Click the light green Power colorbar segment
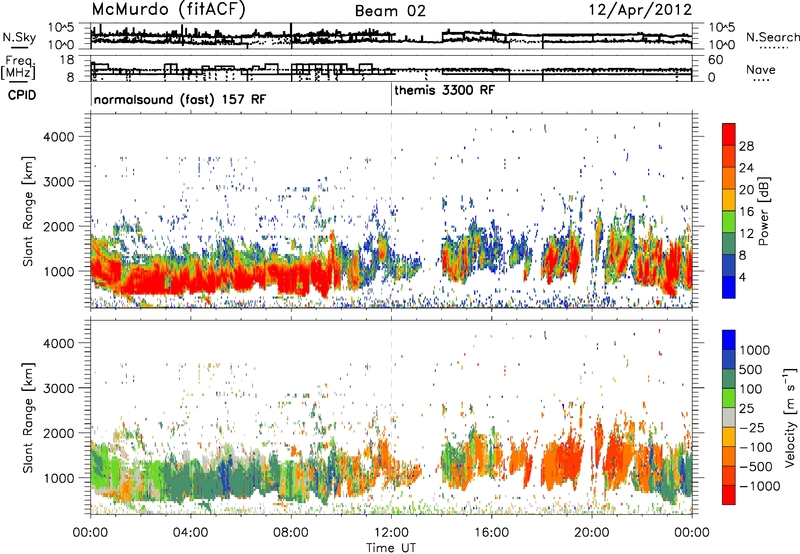Screen dimensions: 800x554 [729, 222]
